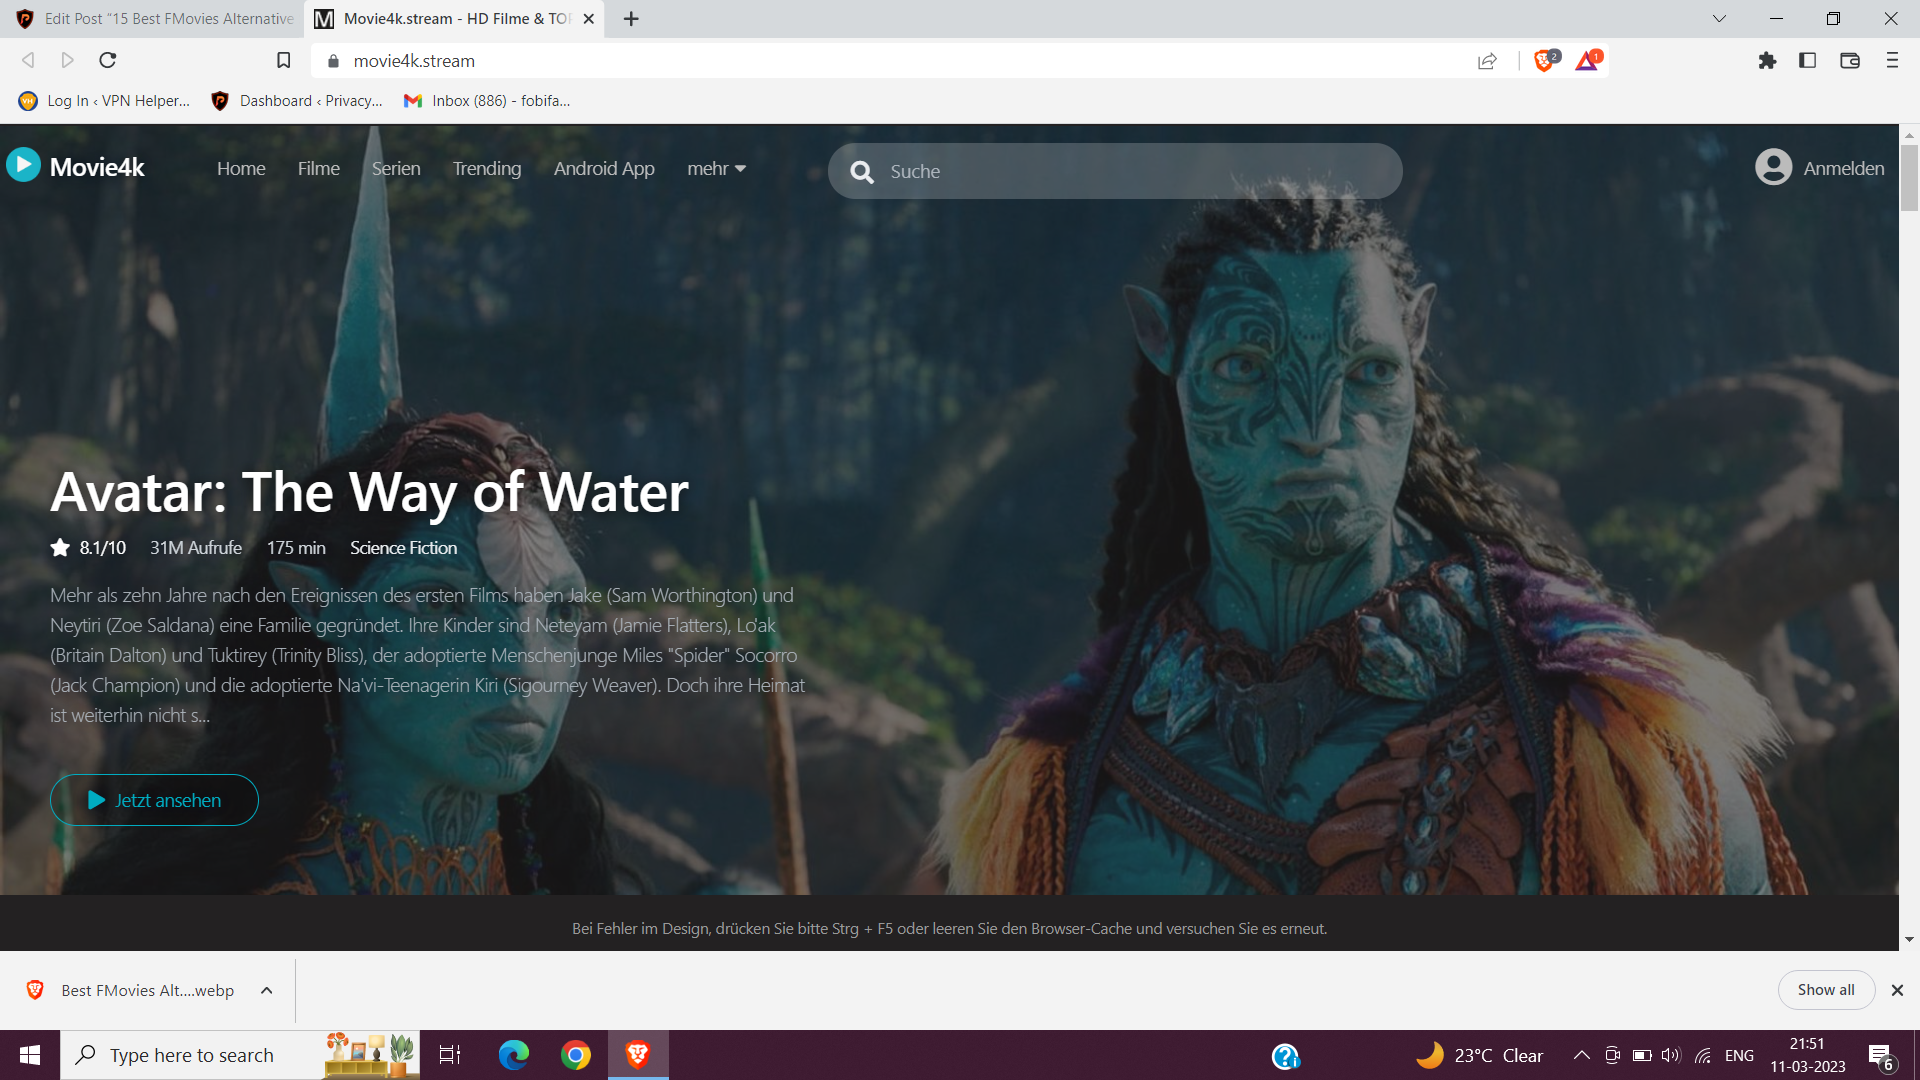Open the extensions puzzle icon
Viewport: 1920px width, 1080px height.
[1767, 61]
